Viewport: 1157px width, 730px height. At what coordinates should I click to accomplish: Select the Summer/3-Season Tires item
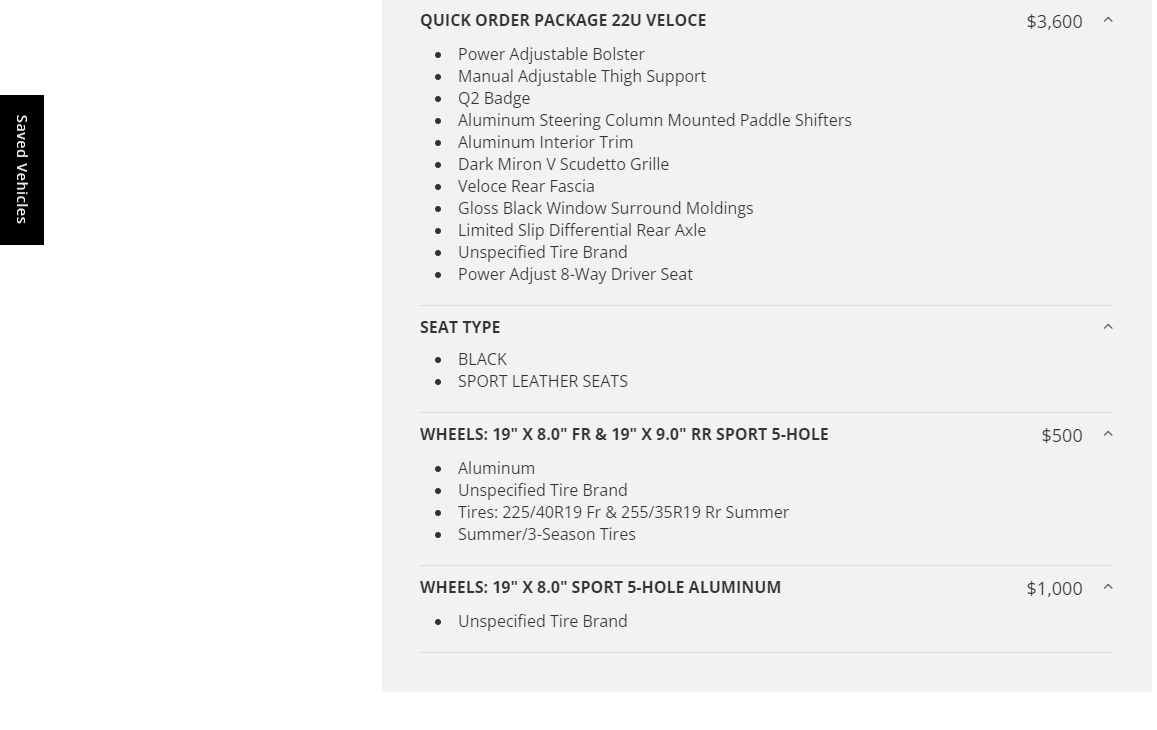click(546, 534)
